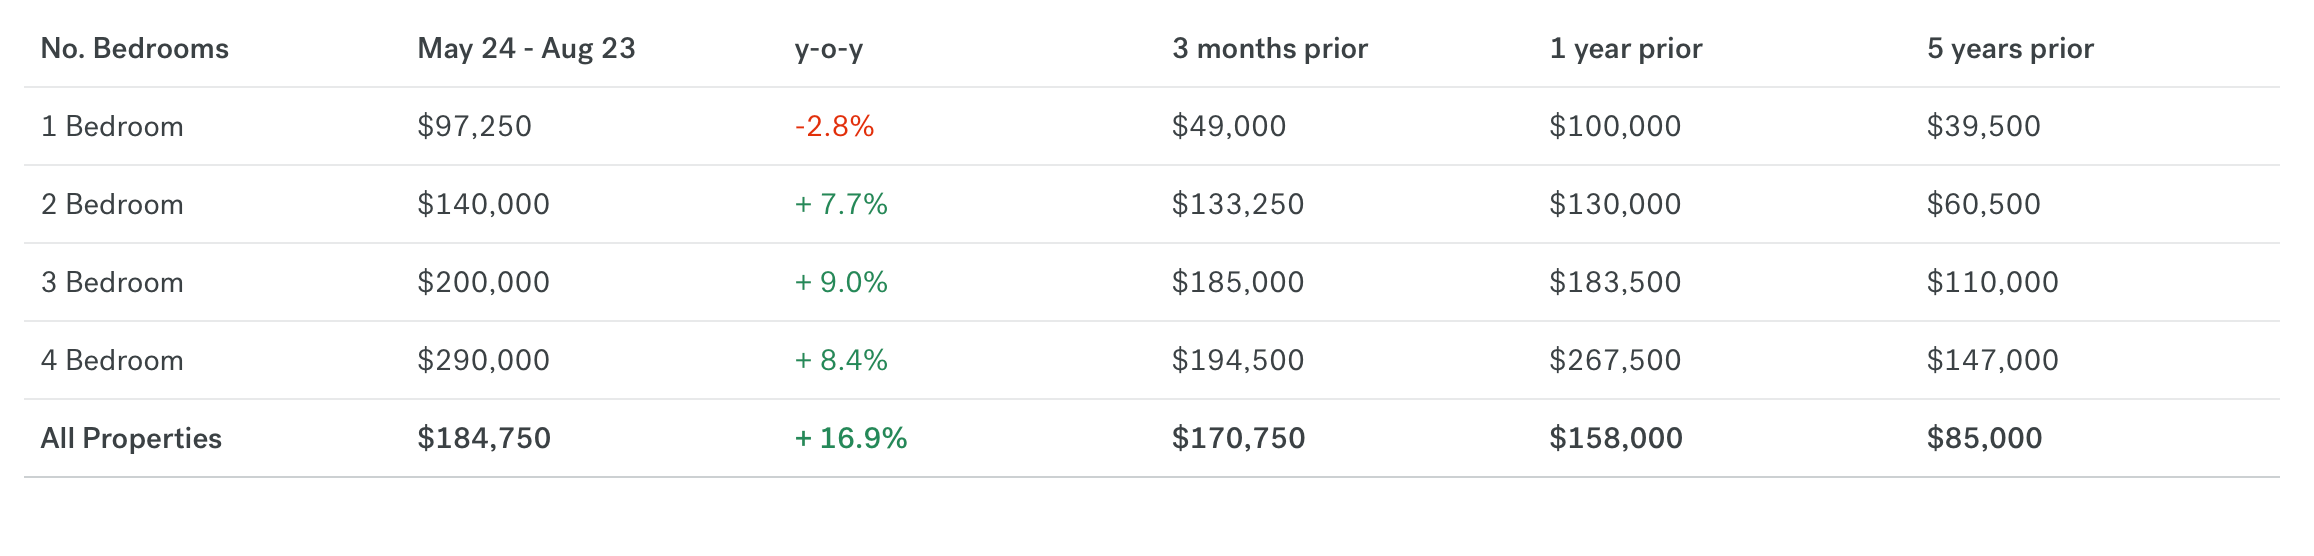The height and width of the screenshot is (556, 2314).
Task: Select the $267,500 one-year-prior value
Action: coord(1614,361)
